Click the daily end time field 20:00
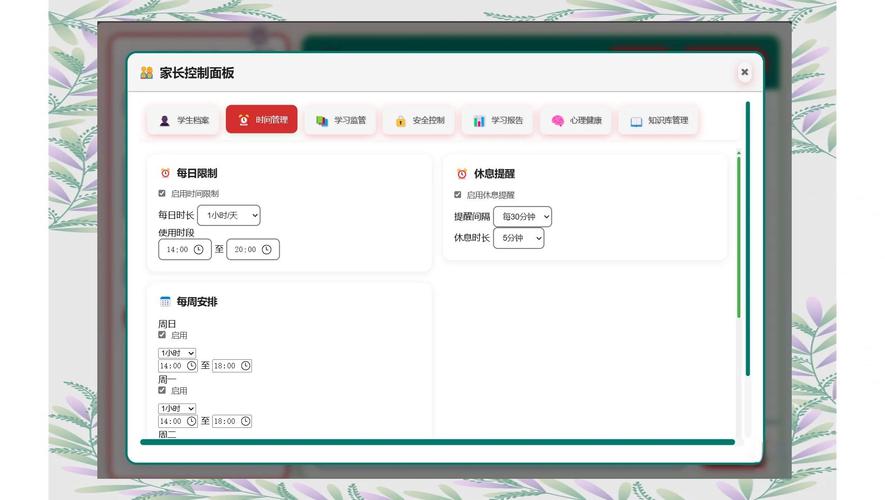 [x=252, y=249]
